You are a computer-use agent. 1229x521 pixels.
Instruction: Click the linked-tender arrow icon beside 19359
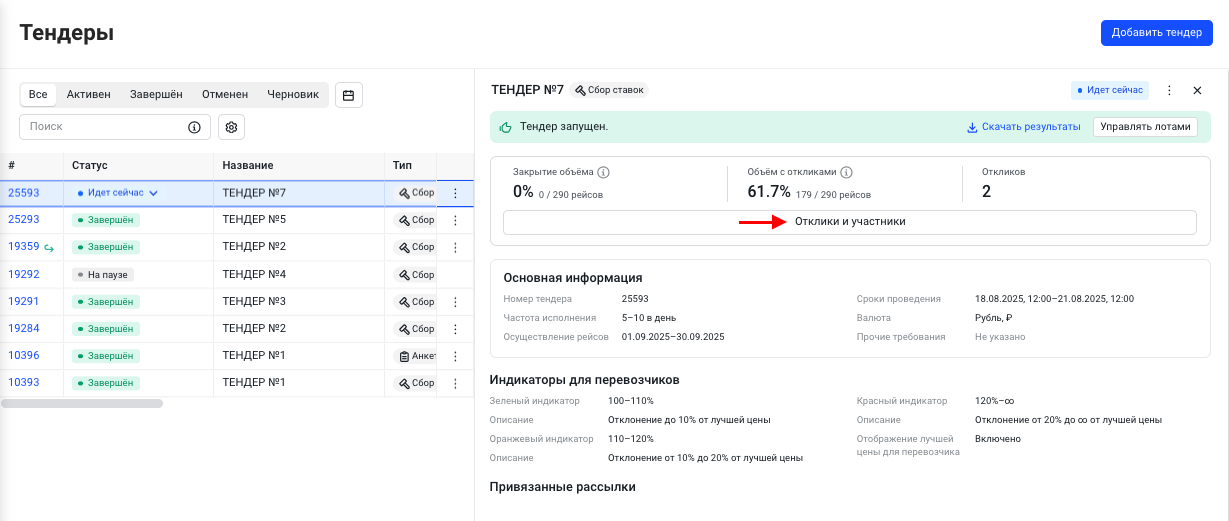click(x=49, y=247)
